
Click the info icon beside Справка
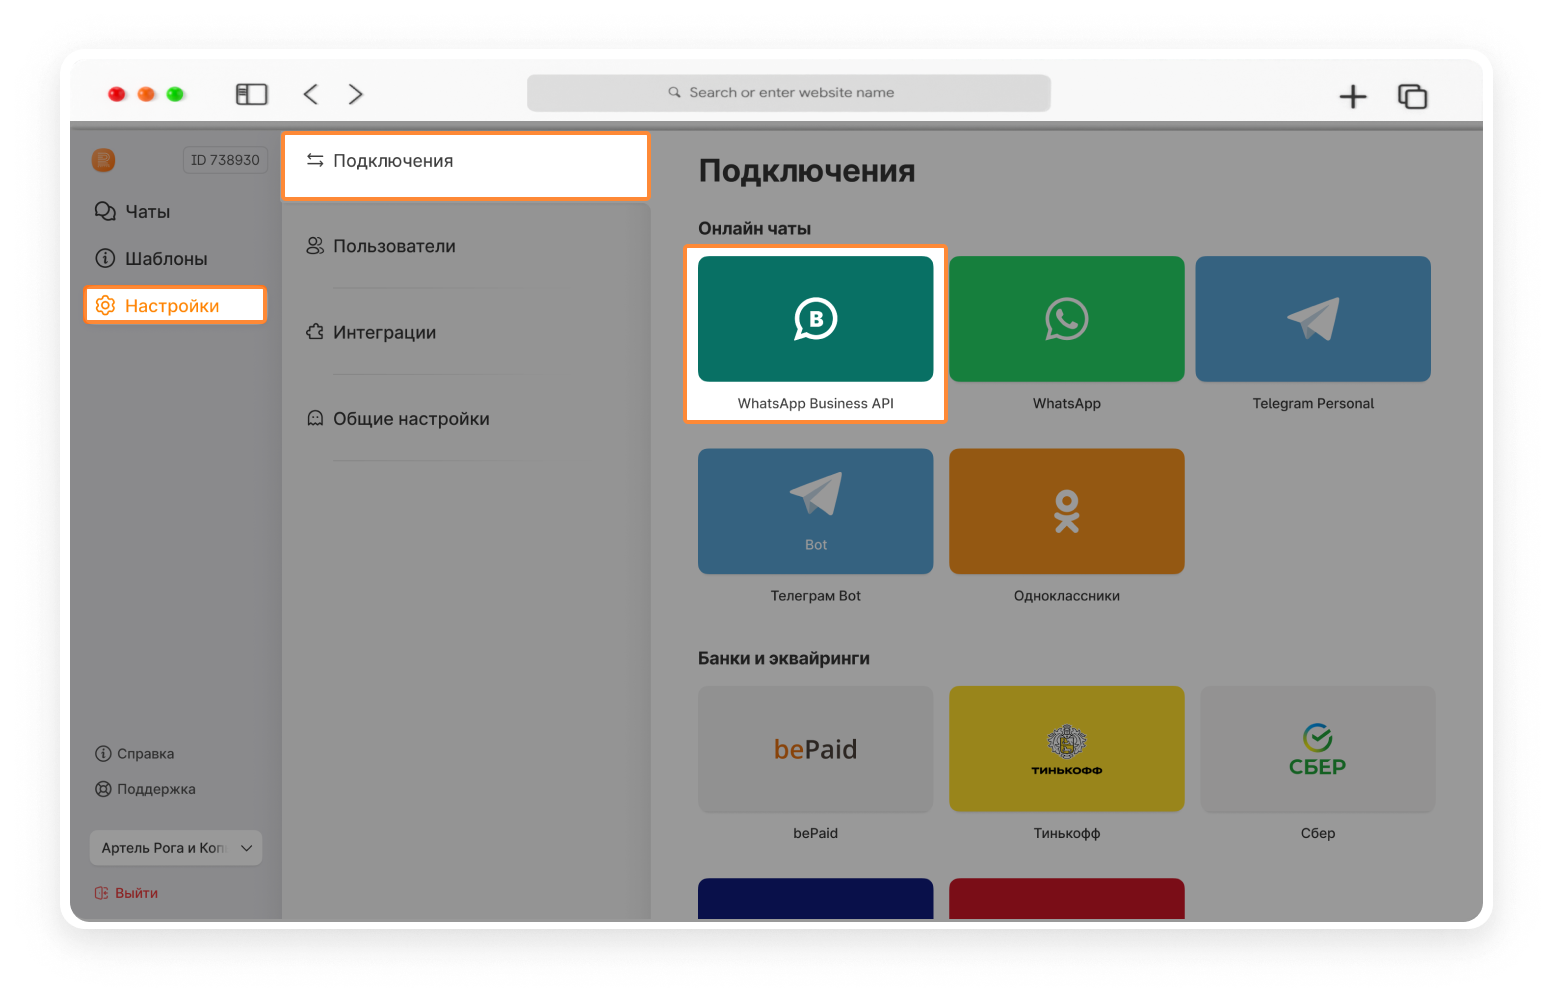click(103, 754)
